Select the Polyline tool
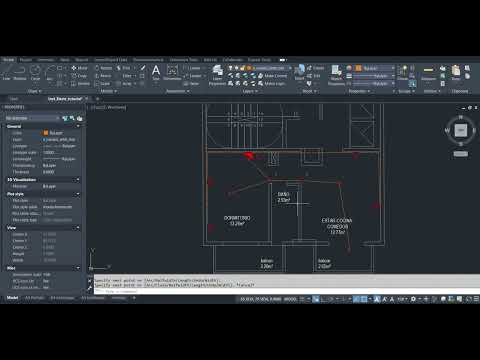Viewport: 480px width, 360px height. click(x=20, y=72)
